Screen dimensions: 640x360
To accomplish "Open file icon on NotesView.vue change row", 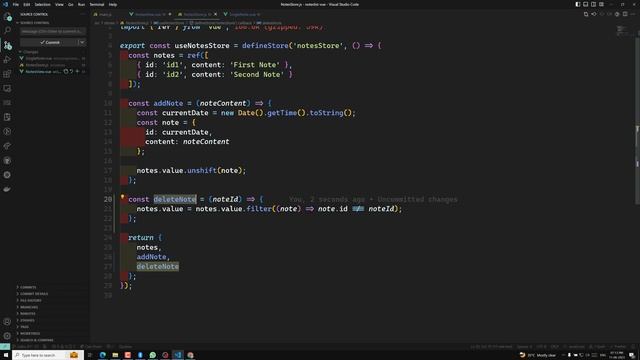I will 66,71.
